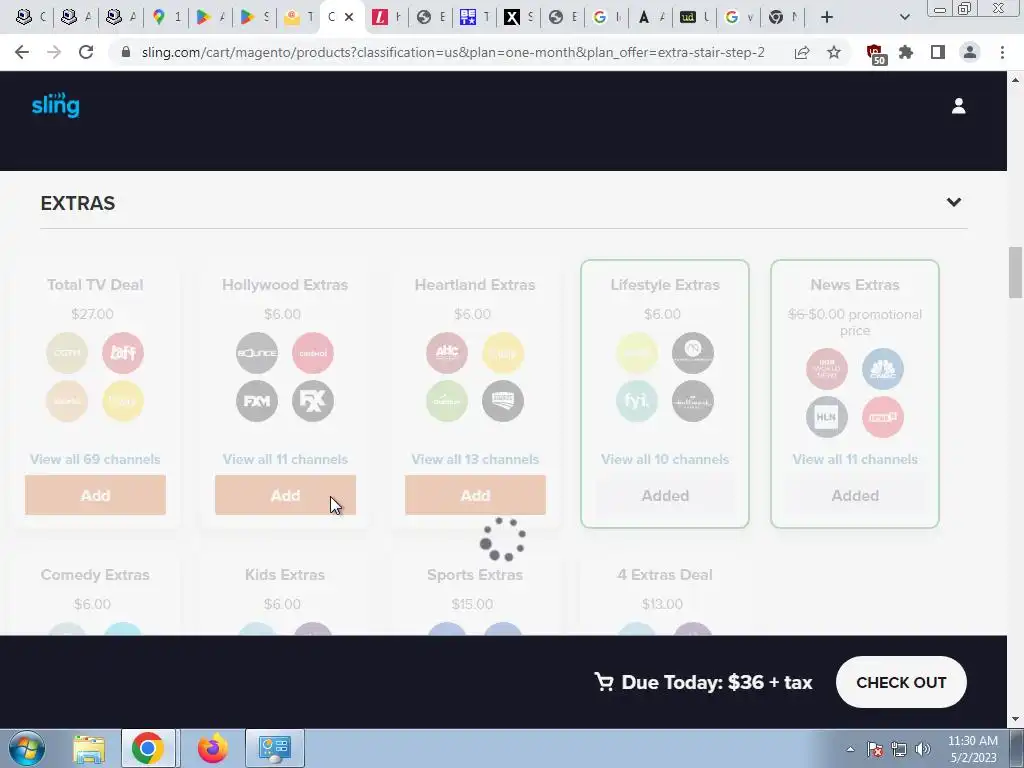
Task: Click the Cinemoi channel icon in Hollywood Extras
Action: click(x=313, y=353)
